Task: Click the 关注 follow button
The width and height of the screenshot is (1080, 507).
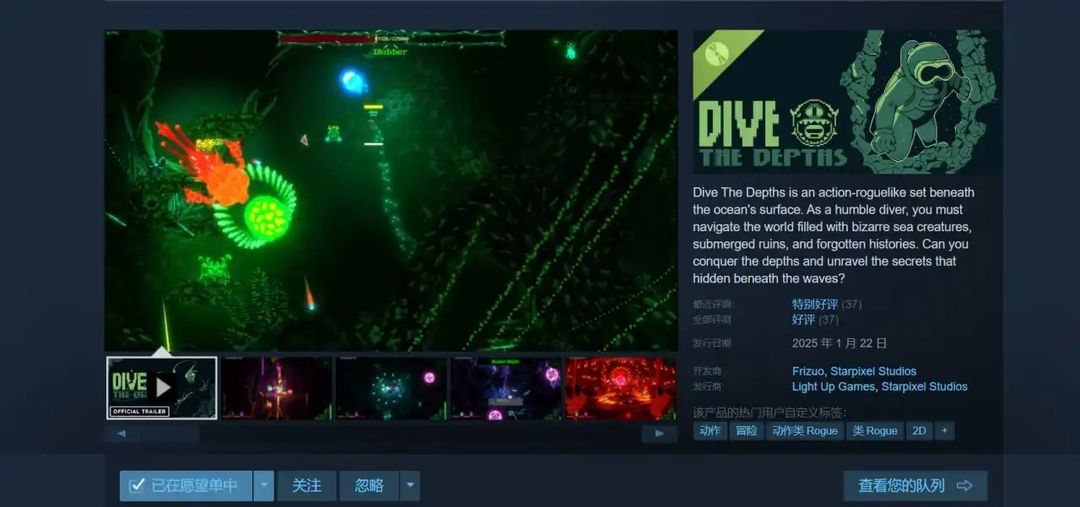Action: pyautogui.click(x=307, y=486)
